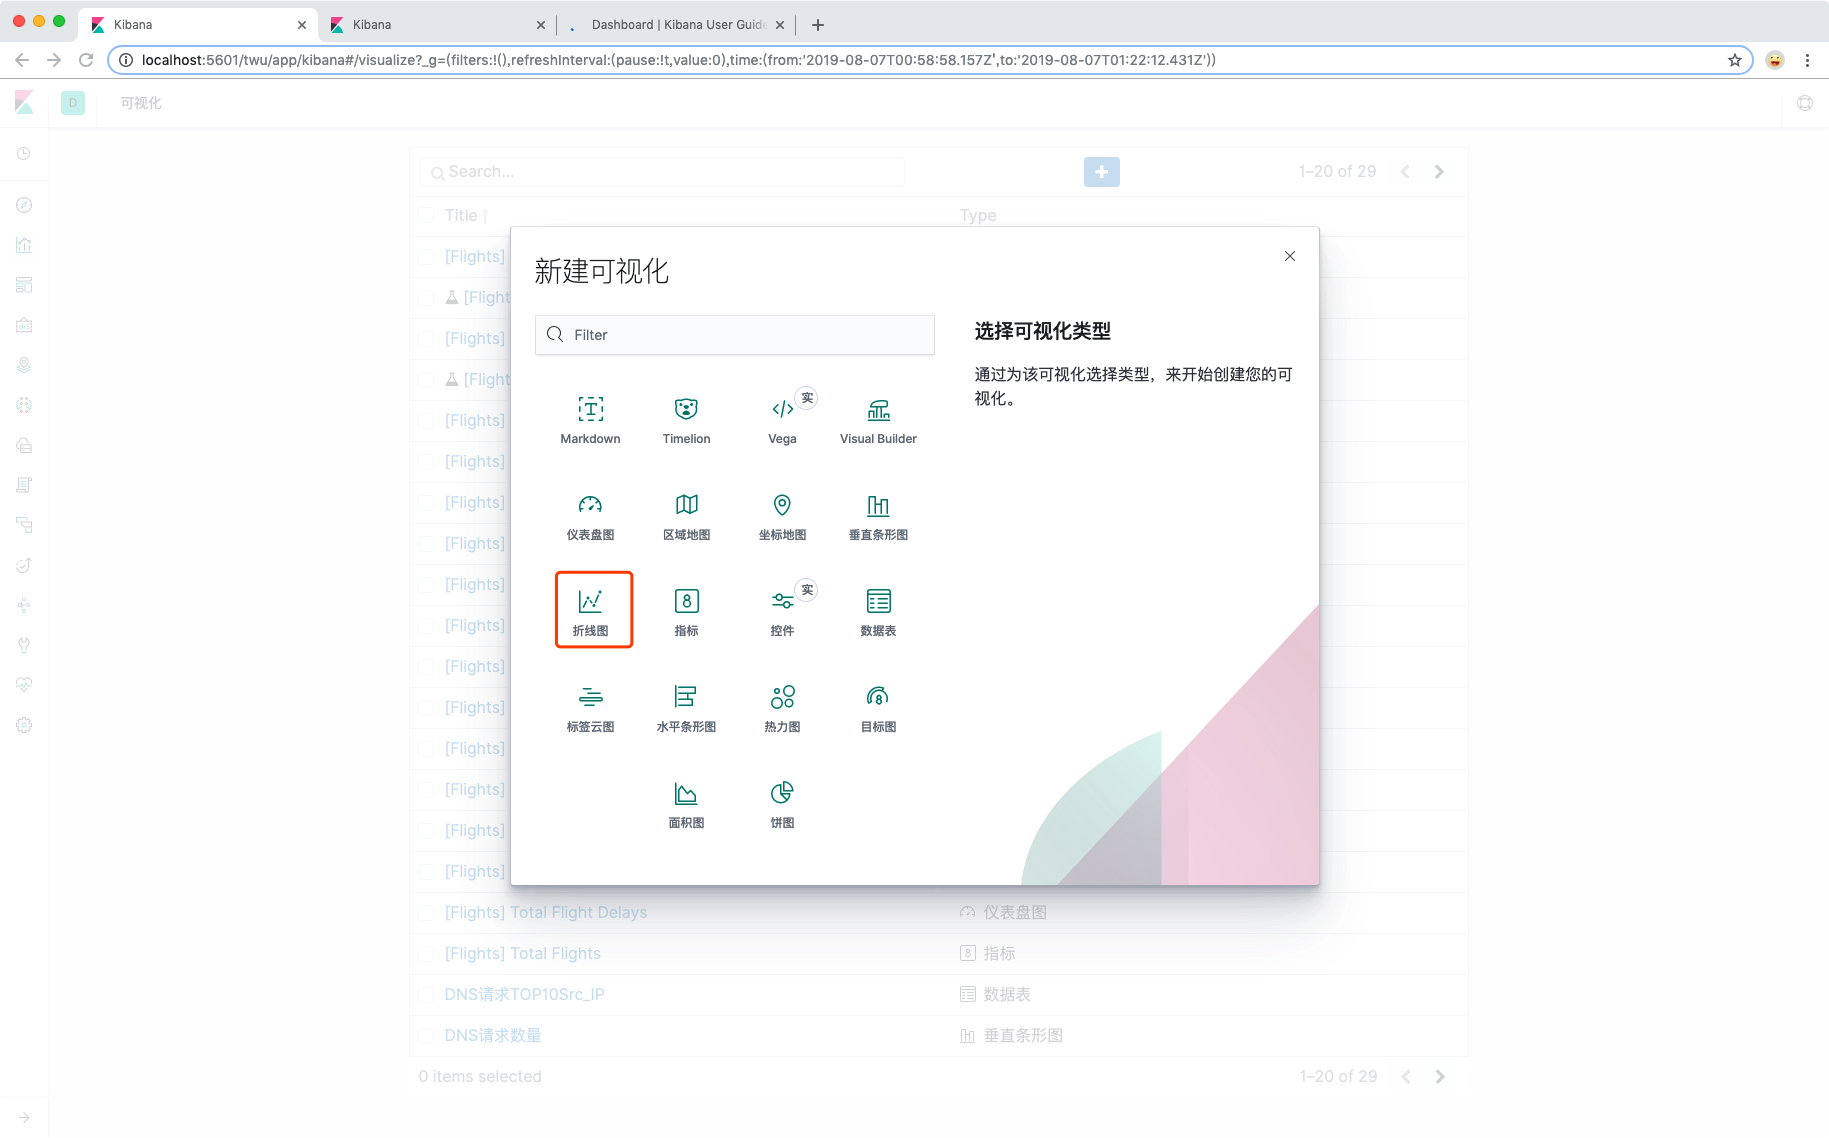Viewport: 1829px width, 1138px height.
Task: Reload the page in the browser
Action: coord(86,60)
